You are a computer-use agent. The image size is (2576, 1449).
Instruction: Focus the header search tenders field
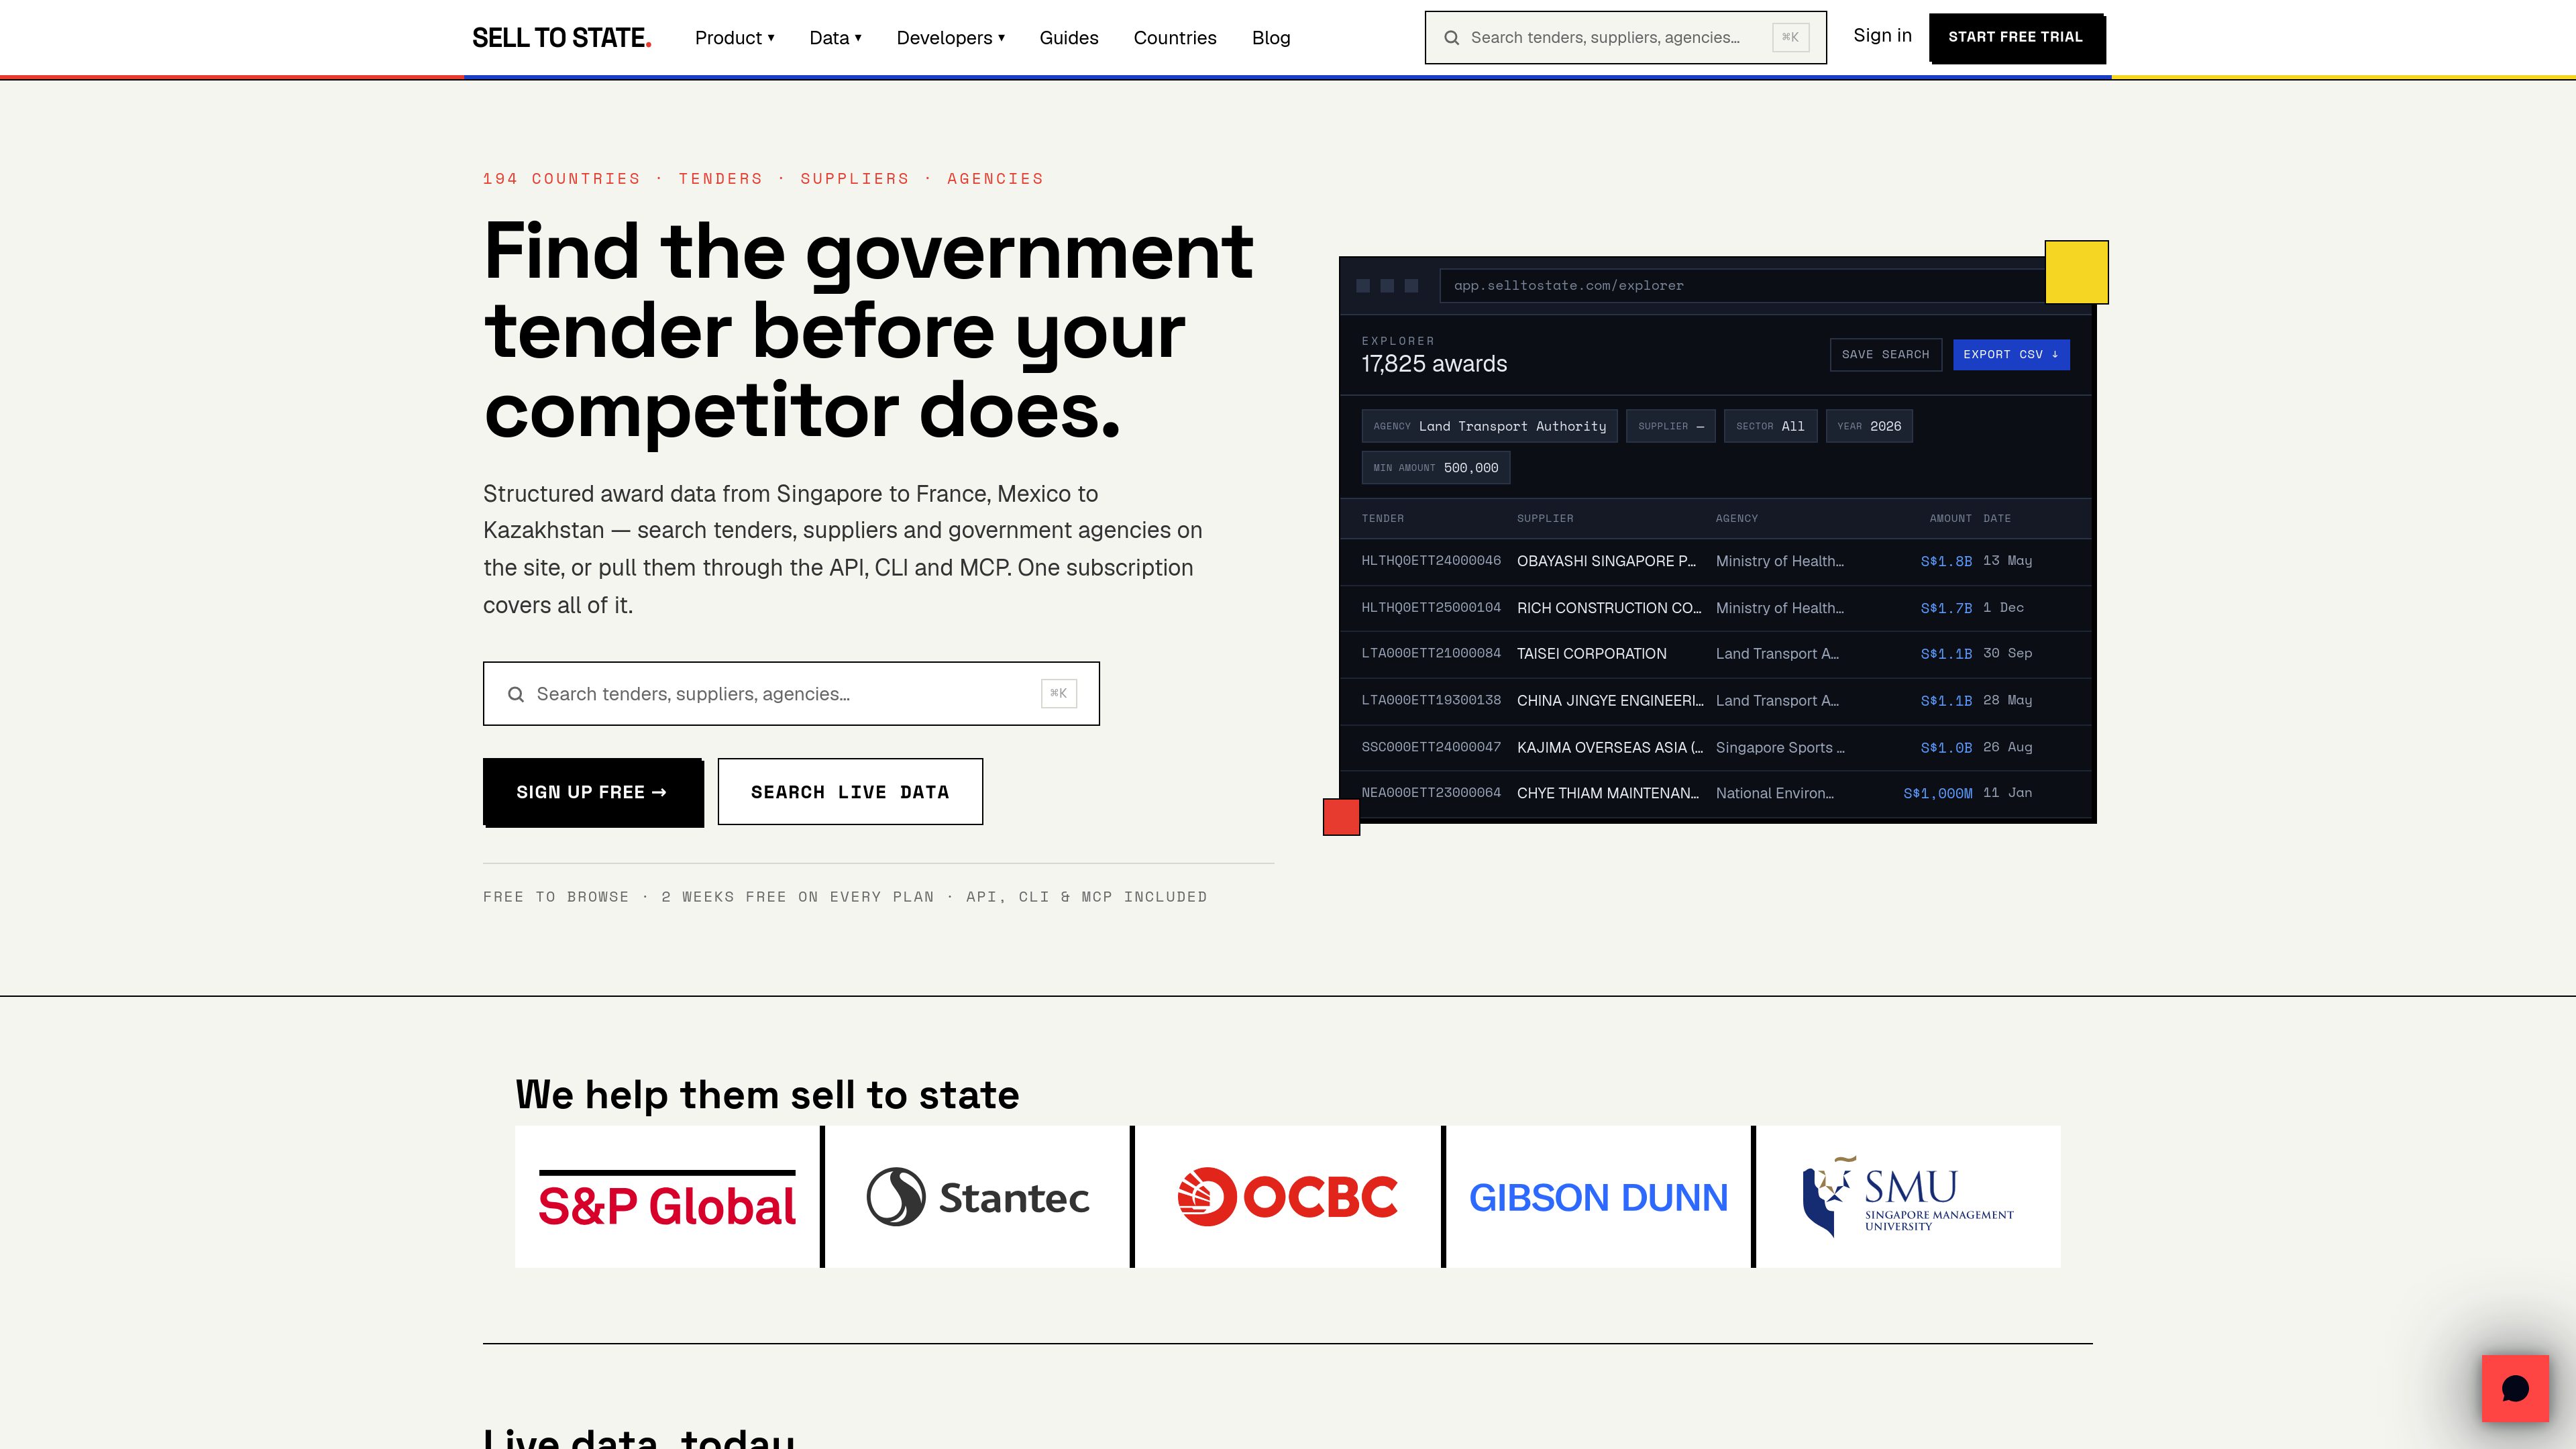(x=1625, y=38)
